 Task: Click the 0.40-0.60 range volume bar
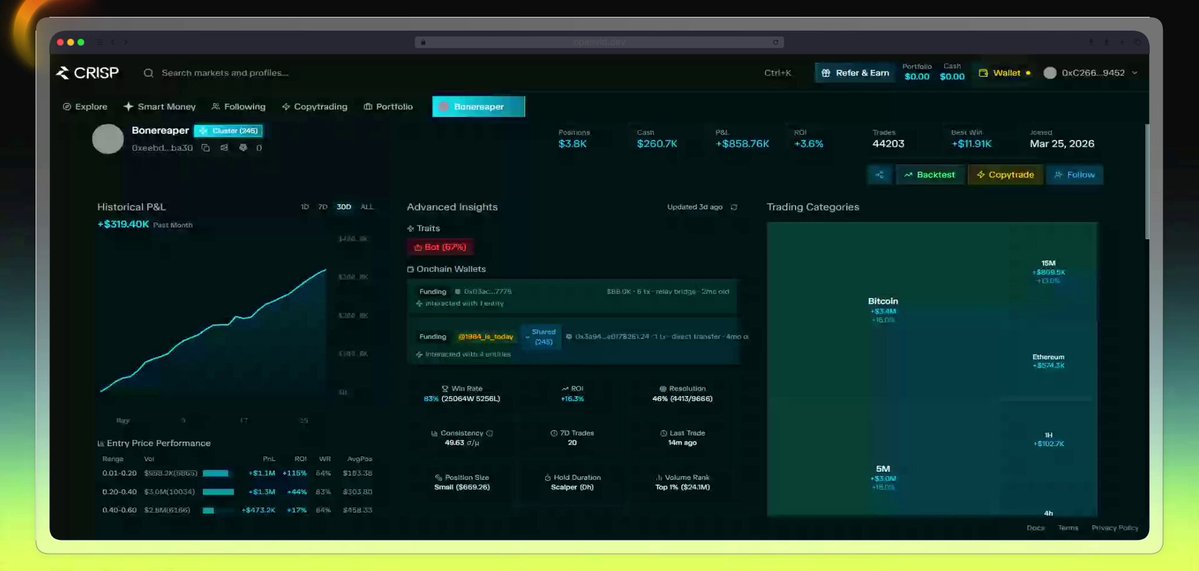209,510
